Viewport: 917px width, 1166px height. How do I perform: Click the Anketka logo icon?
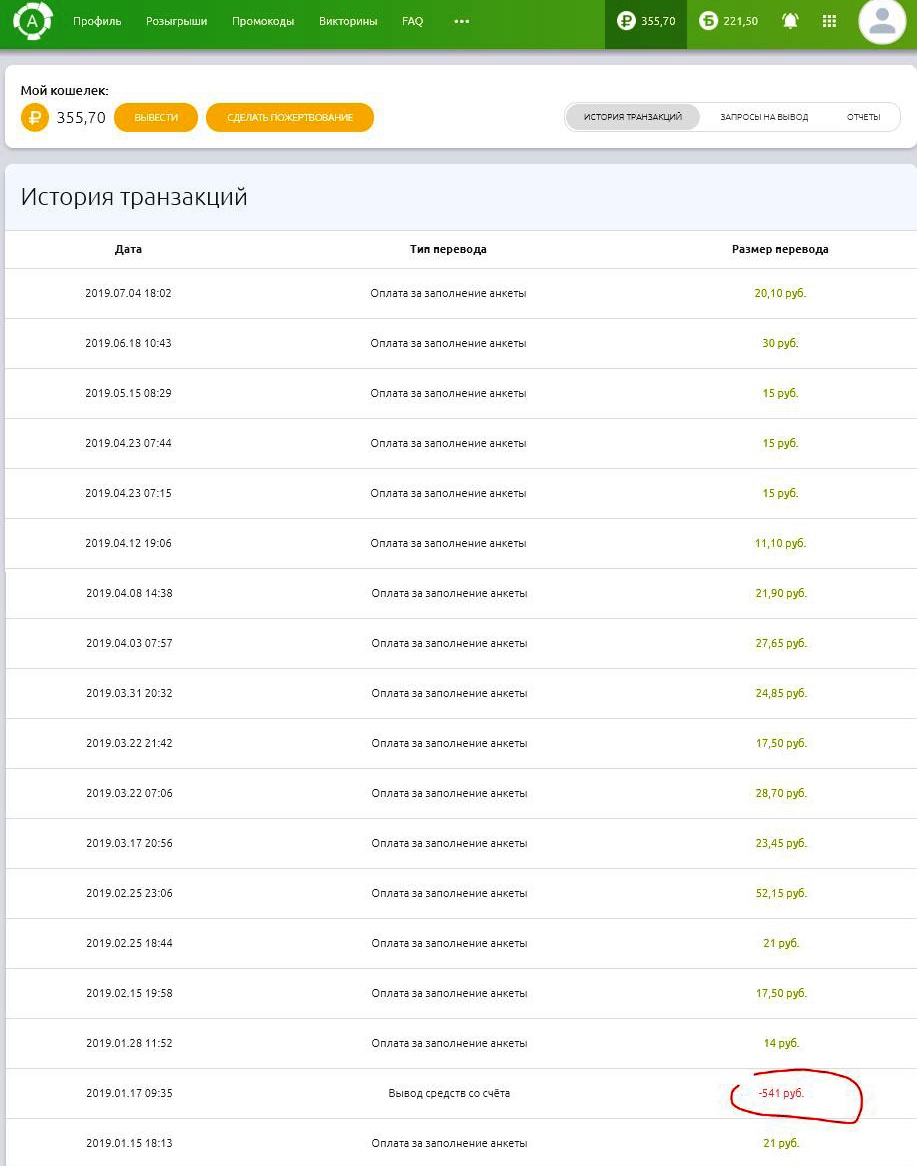click(32, 20)
